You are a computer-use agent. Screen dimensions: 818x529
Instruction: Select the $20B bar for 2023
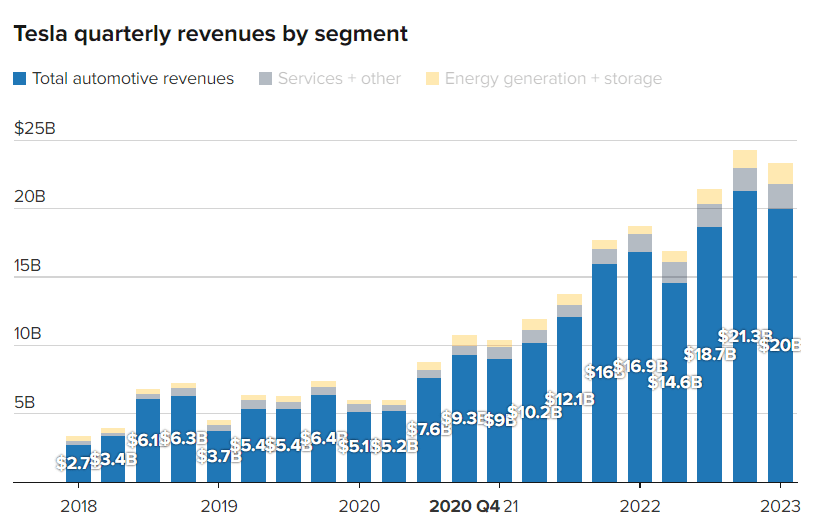coord(780,400)
